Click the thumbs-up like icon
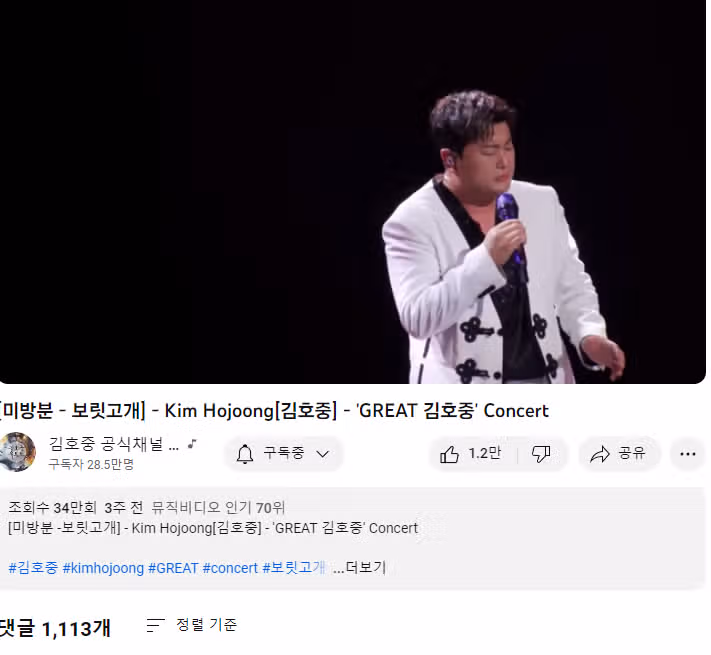The width and height of the screenshot is (711, 655). click(x=449, y=454)
